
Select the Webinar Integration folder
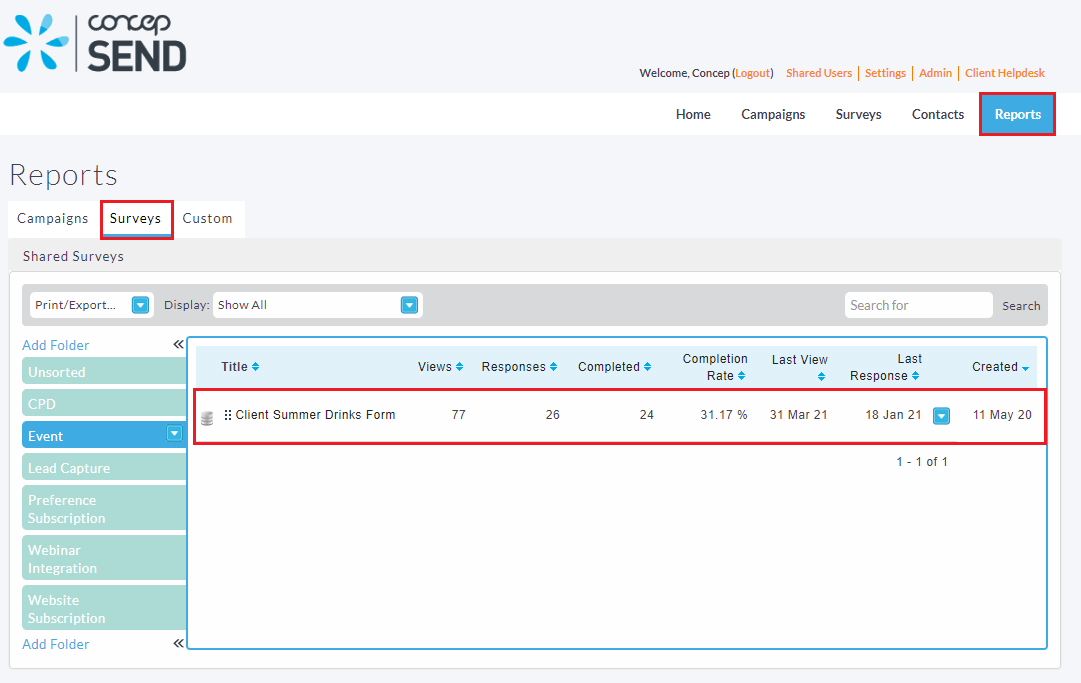(104, 558)
